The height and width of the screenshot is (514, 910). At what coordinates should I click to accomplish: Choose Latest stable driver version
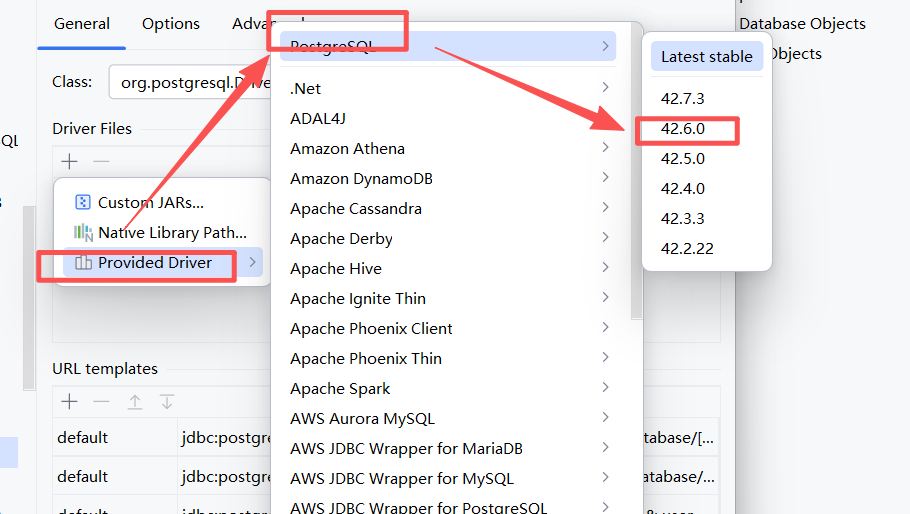tap(707, 56)
